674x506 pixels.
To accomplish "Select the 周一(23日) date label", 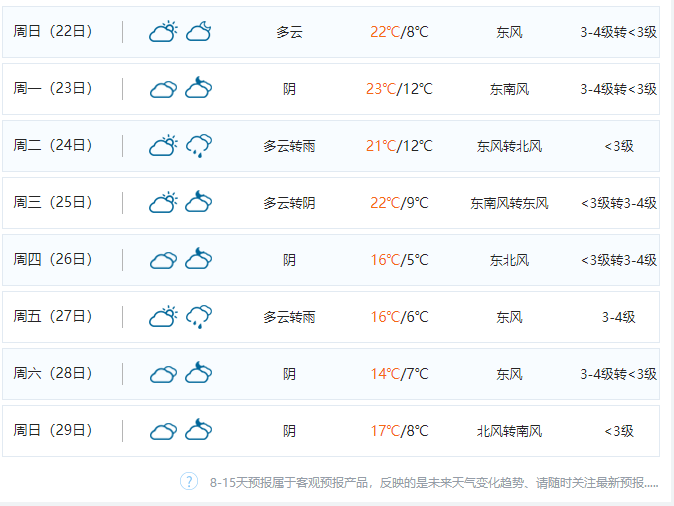I will point(53,89).
